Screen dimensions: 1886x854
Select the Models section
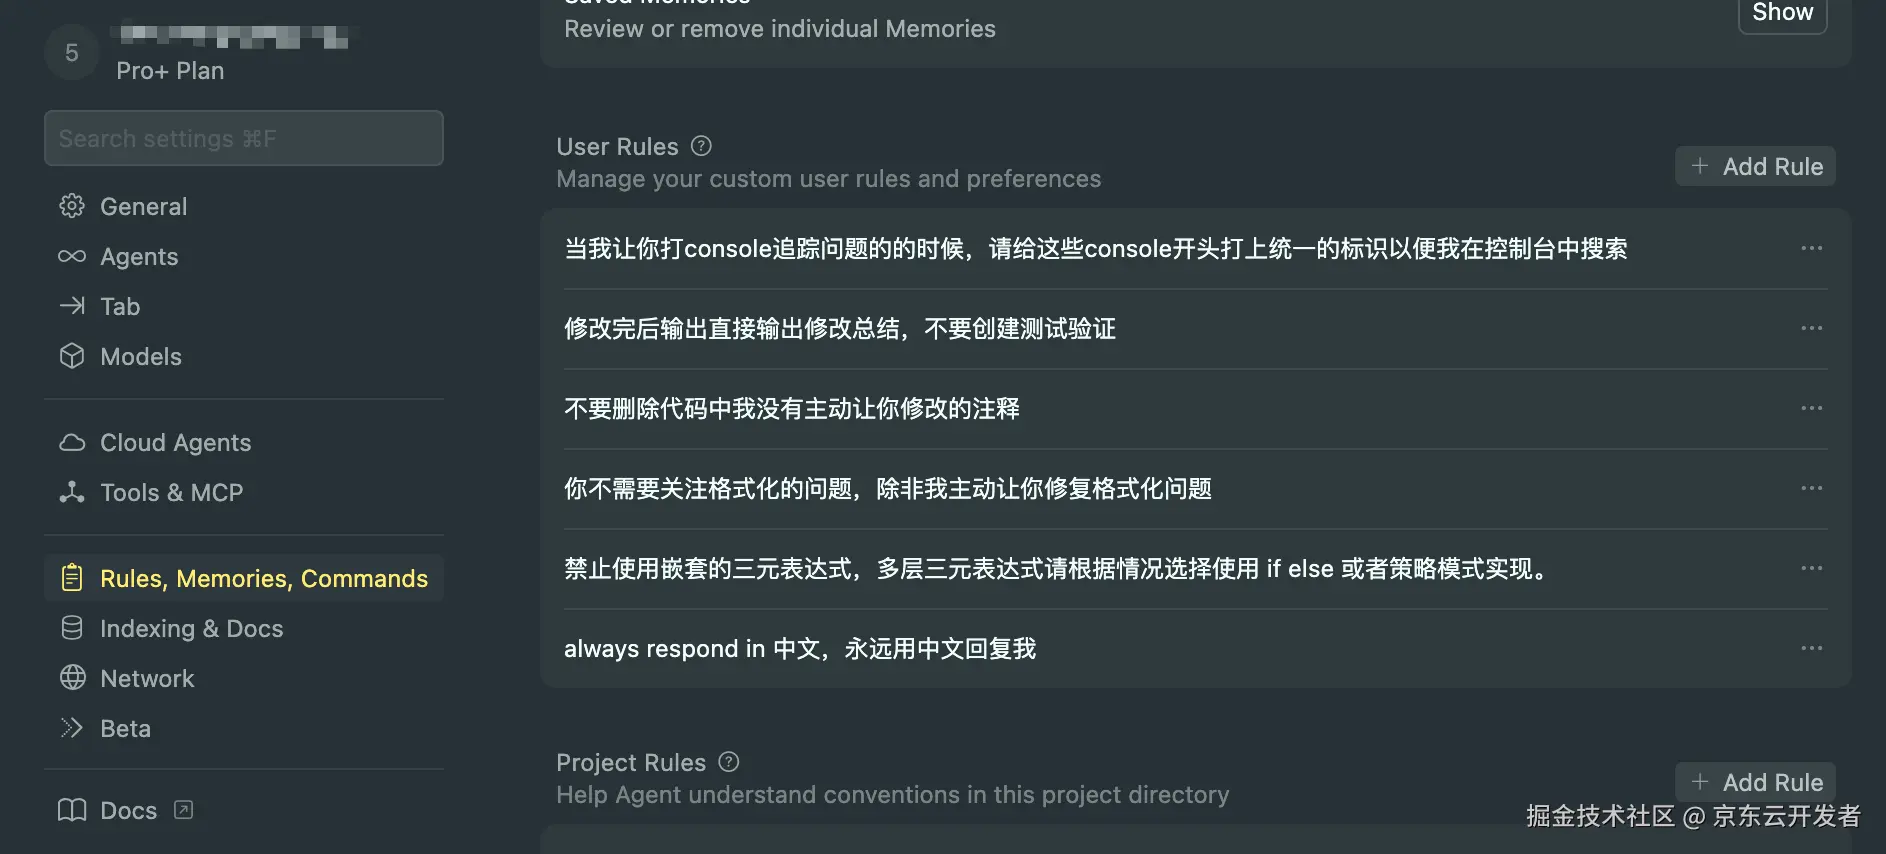140,356
